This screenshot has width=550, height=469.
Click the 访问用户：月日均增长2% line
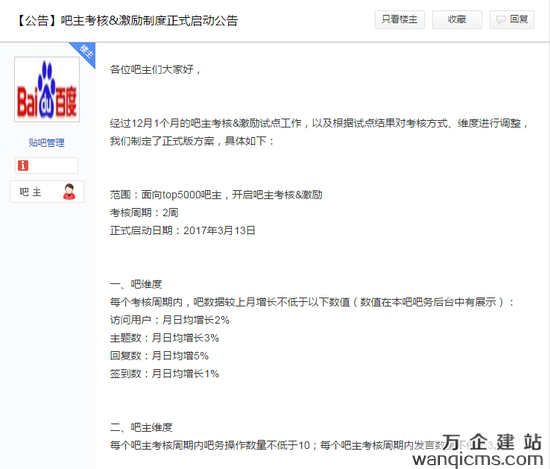170,320
